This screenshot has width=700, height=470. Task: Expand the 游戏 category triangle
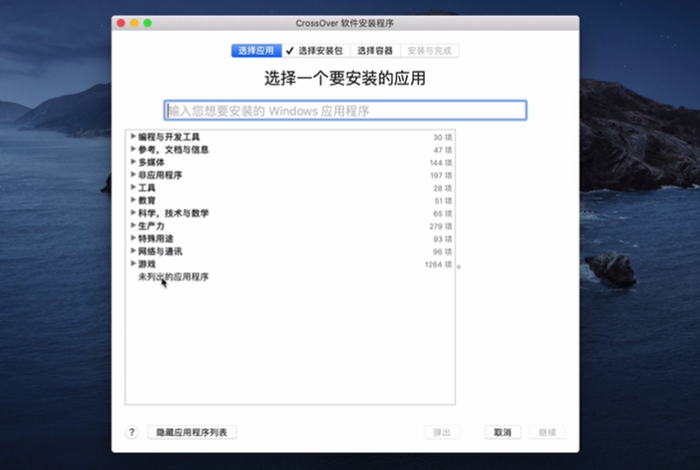tap(133, 263)
